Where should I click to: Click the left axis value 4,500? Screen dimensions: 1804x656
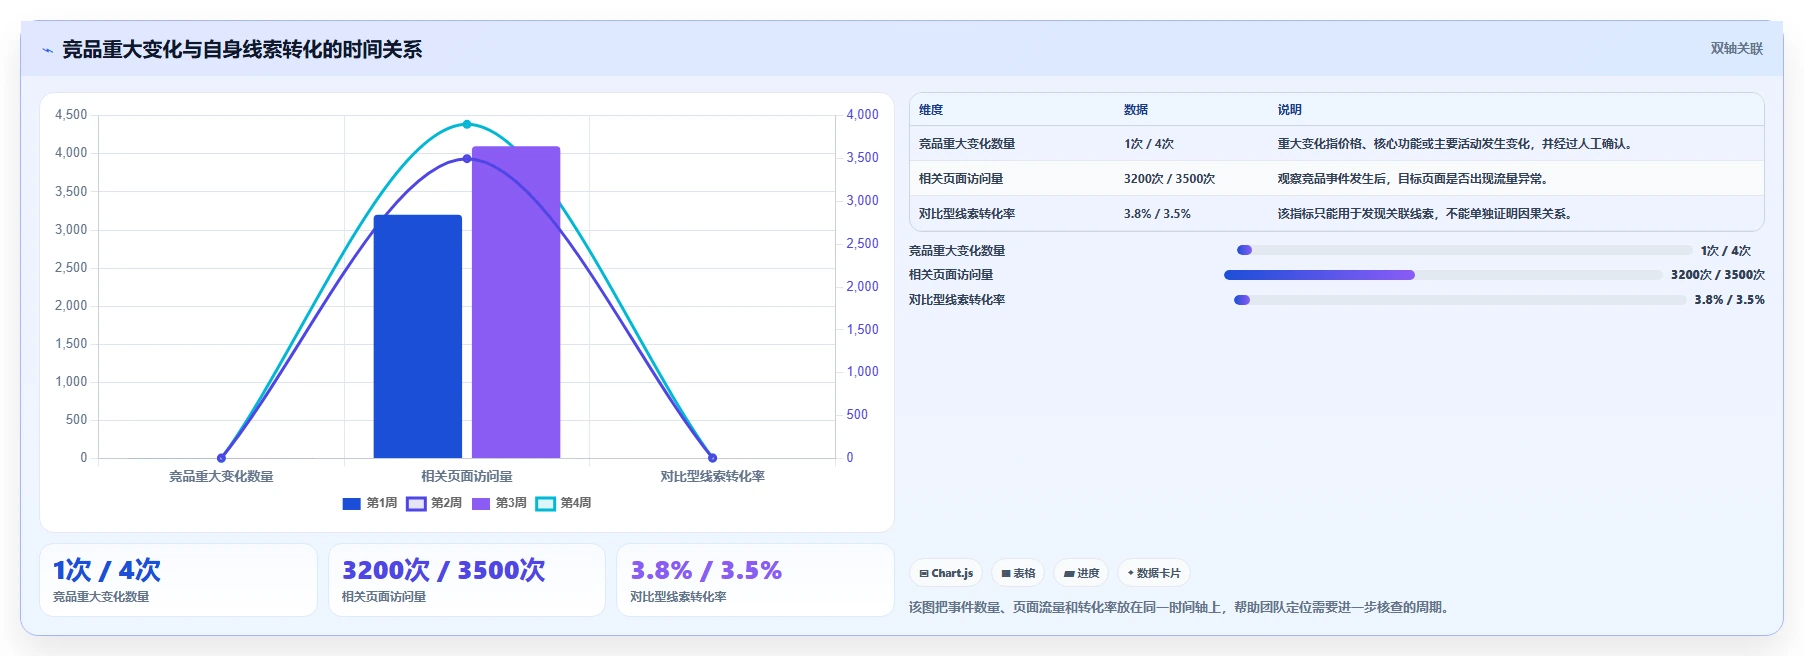click(71, 115)
